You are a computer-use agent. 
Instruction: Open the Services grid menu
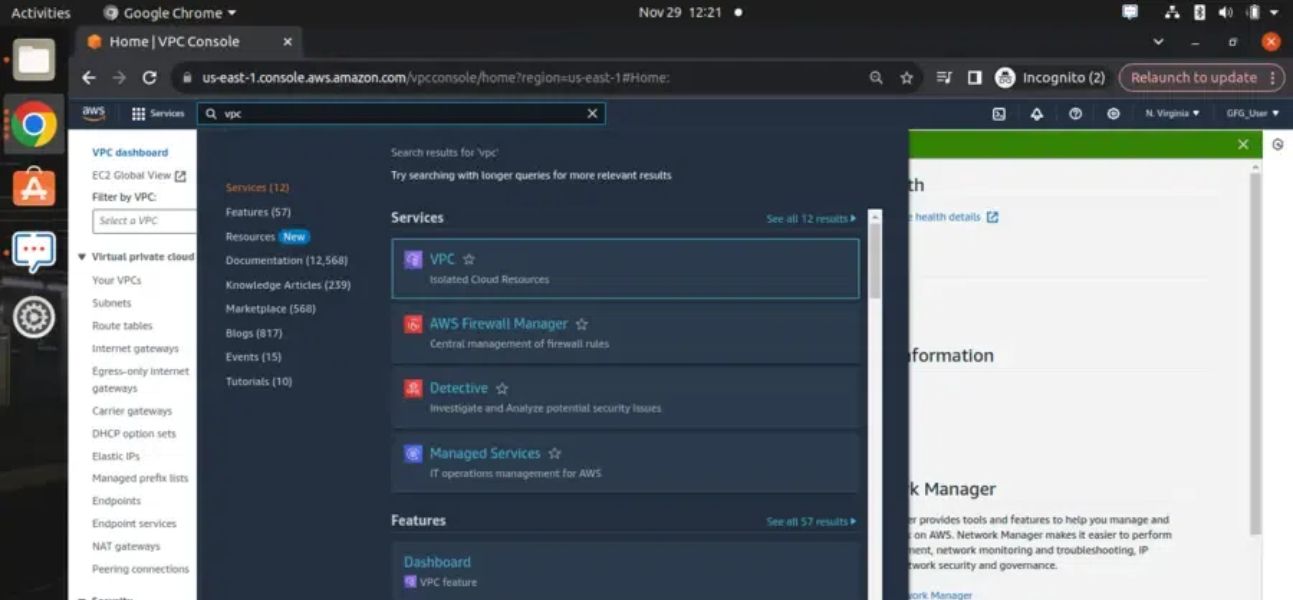(157, 114)
